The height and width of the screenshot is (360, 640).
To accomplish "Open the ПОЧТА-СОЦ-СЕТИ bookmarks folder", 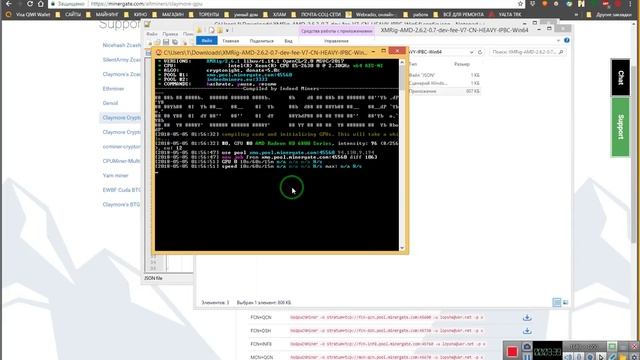I will point(317,14).
